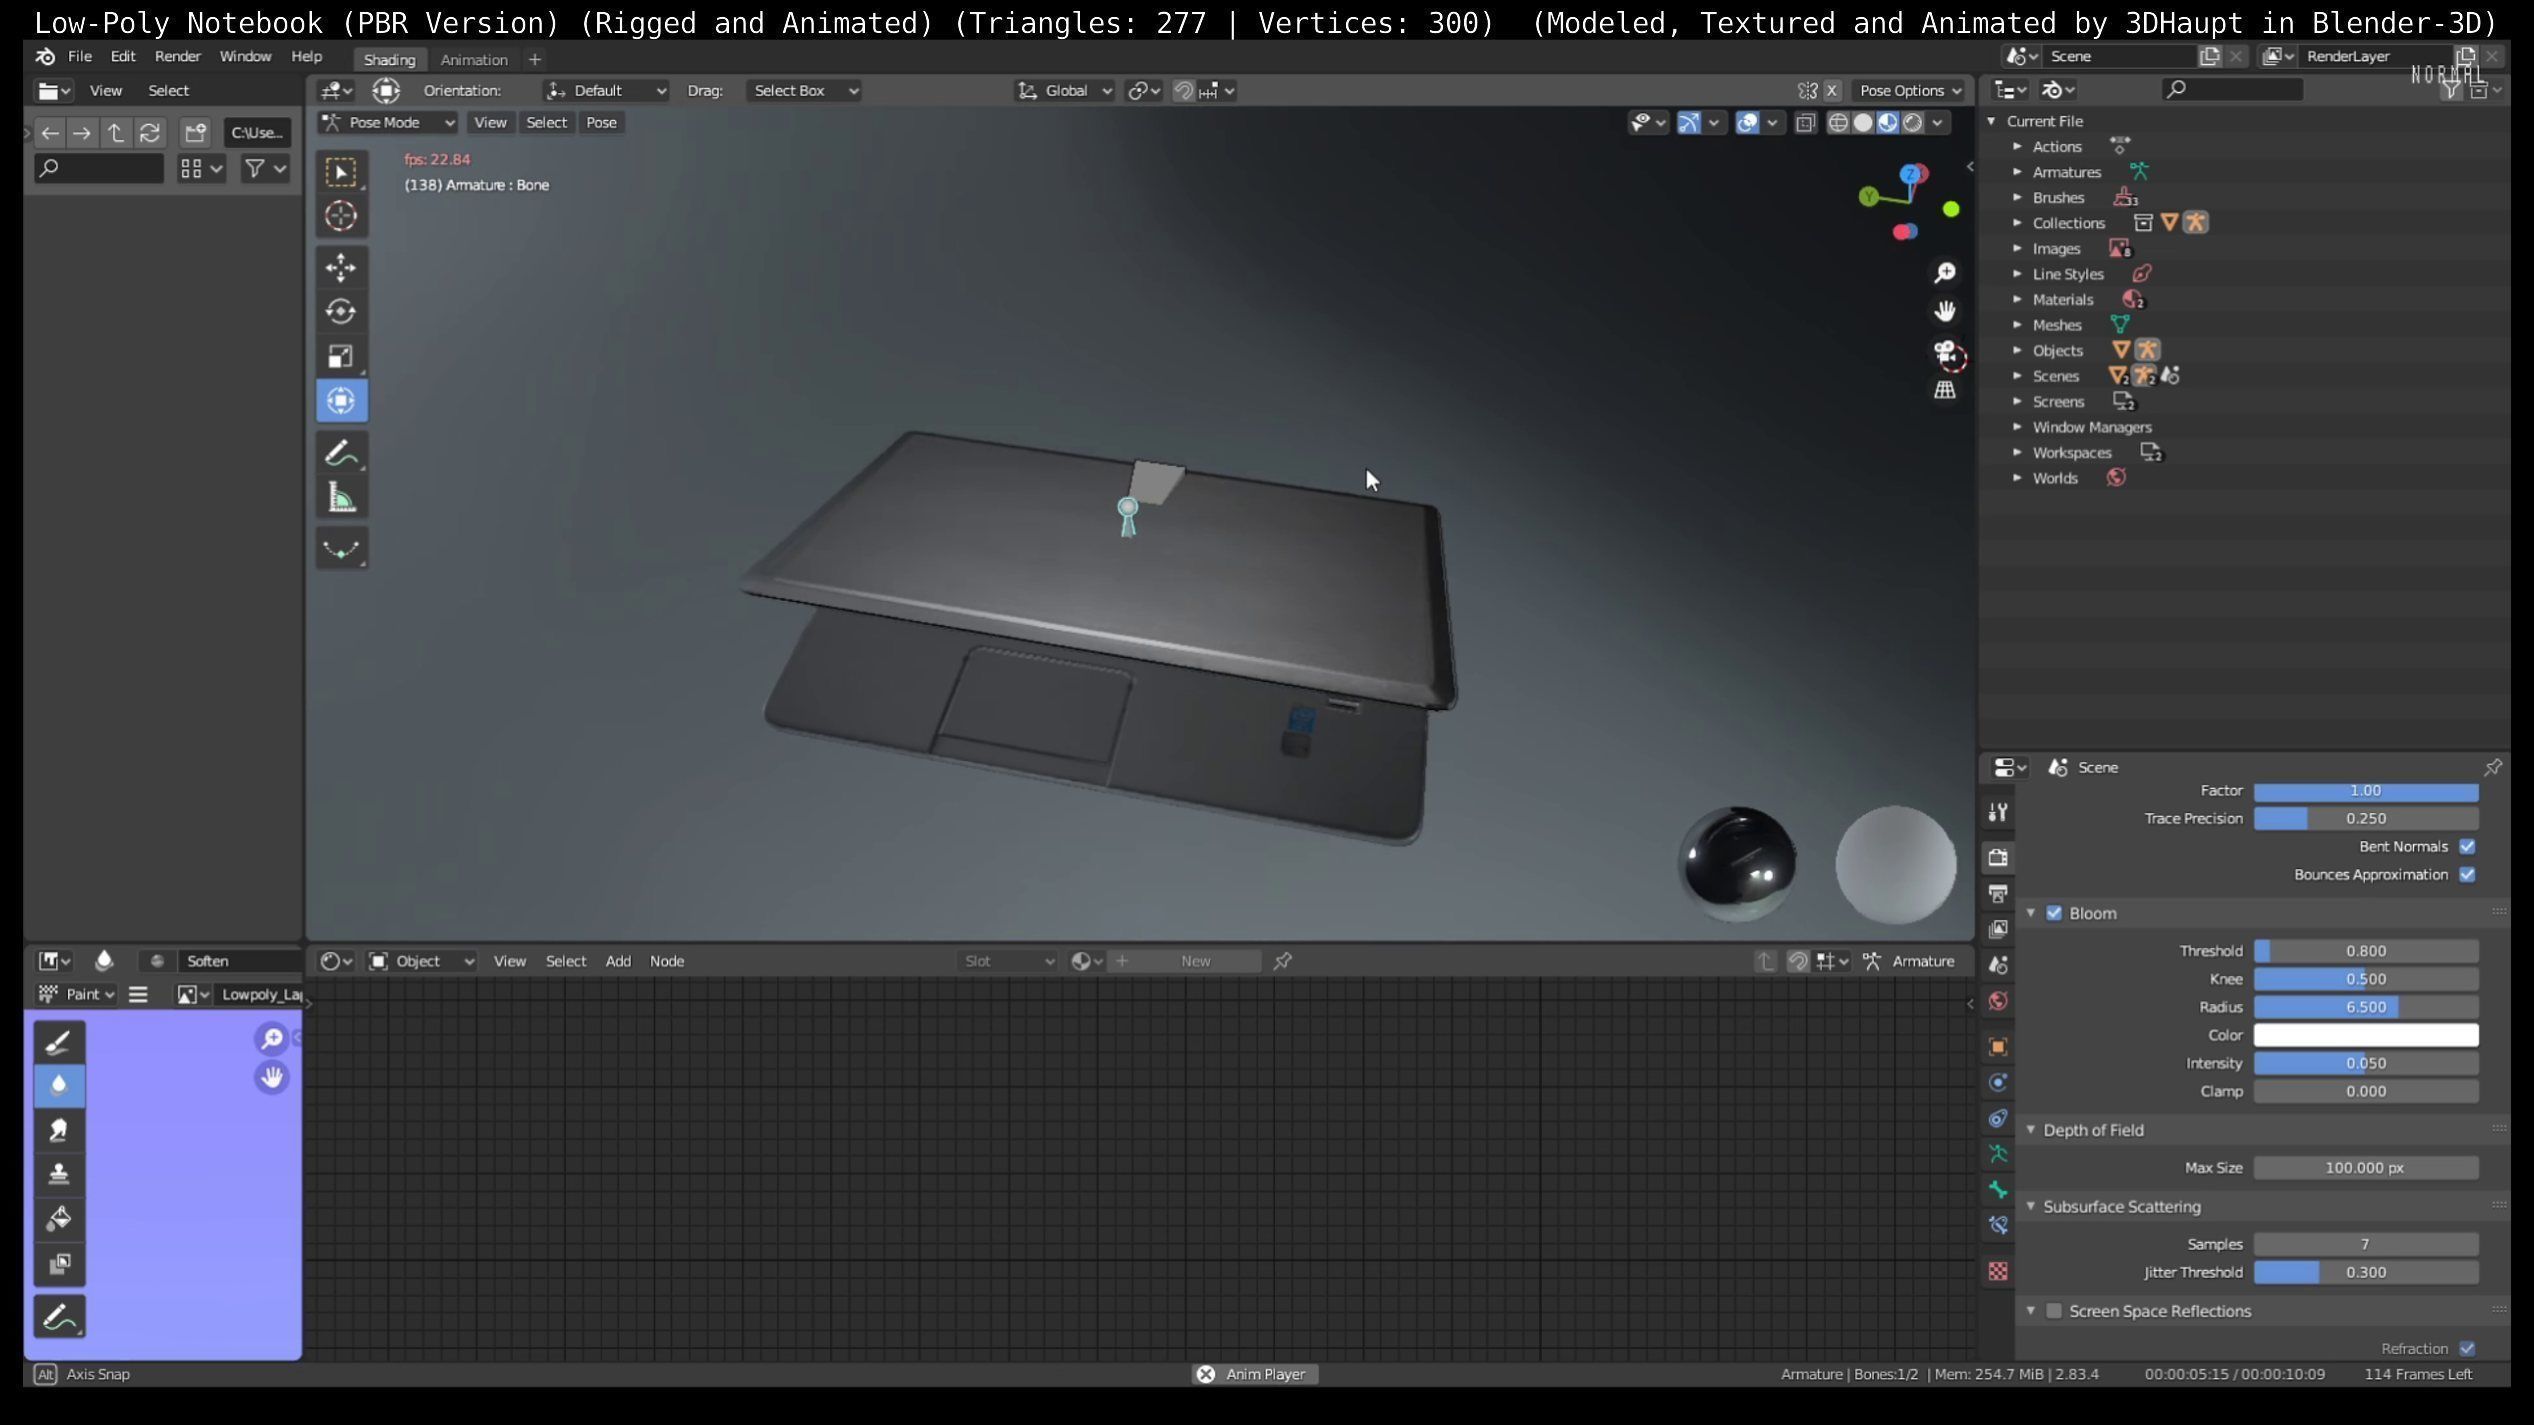2534x1425 pixels.
Task: Activate the Annotate pencil tool
Action: tap(340, 453)
